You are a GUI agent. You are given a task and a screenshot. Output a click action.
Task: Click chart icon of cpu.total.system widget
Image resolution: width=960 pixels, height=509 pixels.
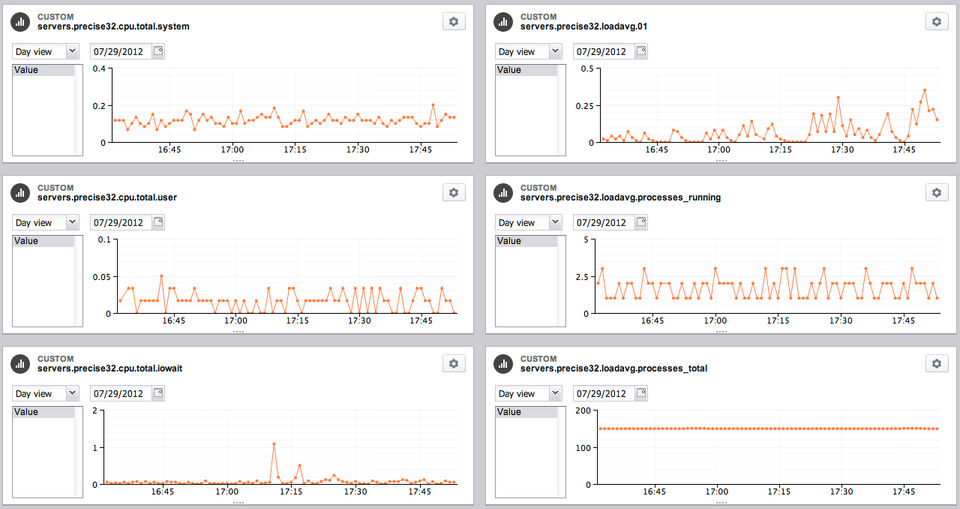click(20, 22)
